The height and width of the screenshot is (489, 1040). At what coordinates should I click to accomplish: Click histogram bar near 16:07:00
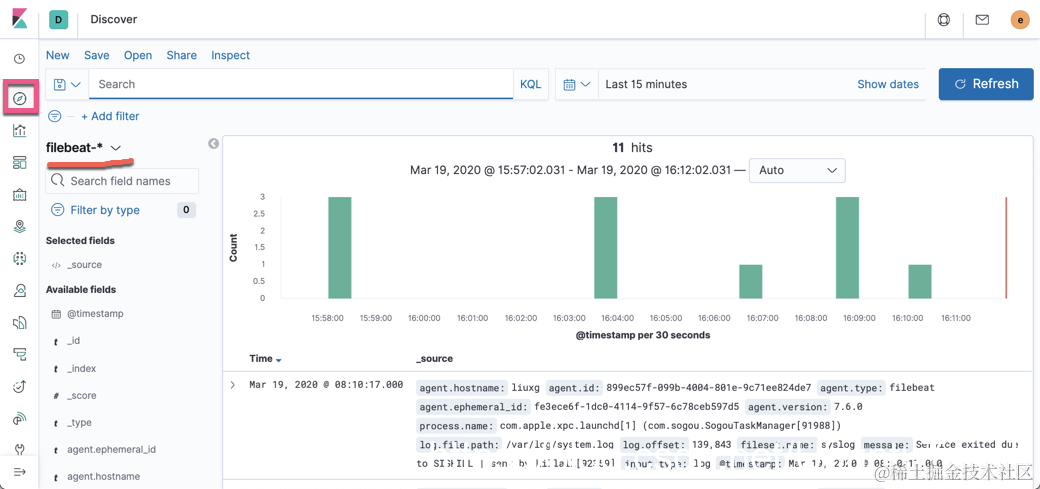point(751,281)
